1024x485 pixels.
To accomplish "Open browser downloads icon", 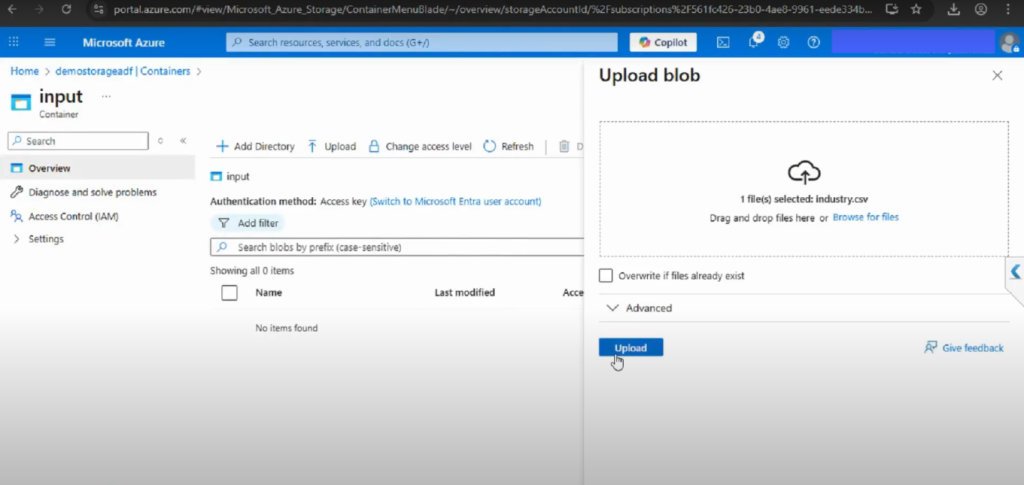I will (953, 9).
